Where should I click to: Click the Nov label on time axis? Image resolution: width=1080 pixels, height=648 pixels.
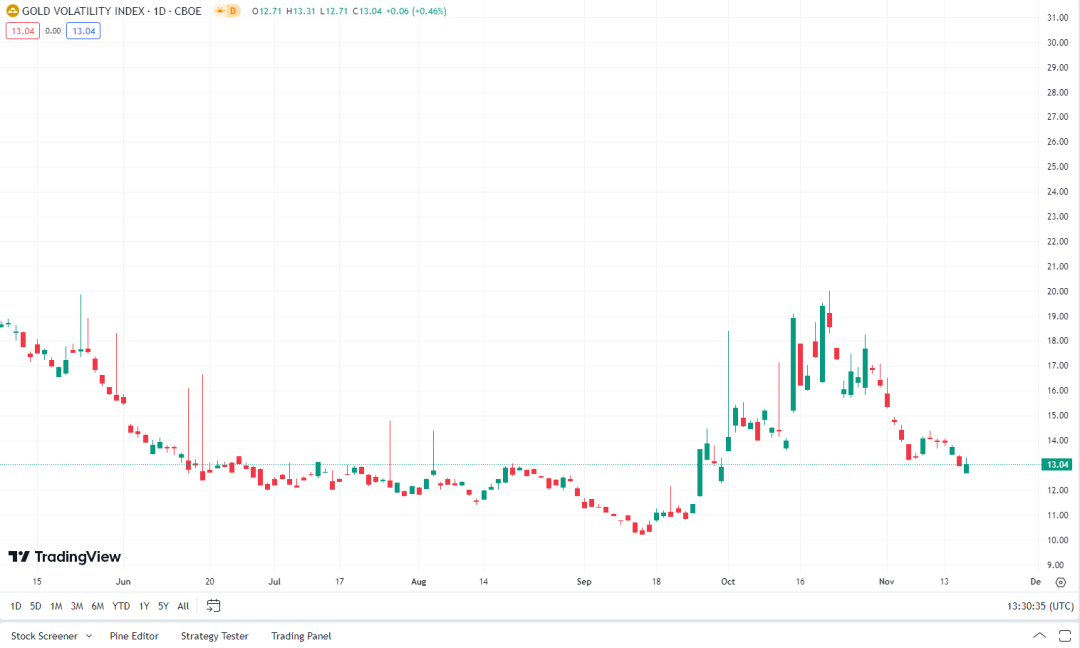click(886, 582)
